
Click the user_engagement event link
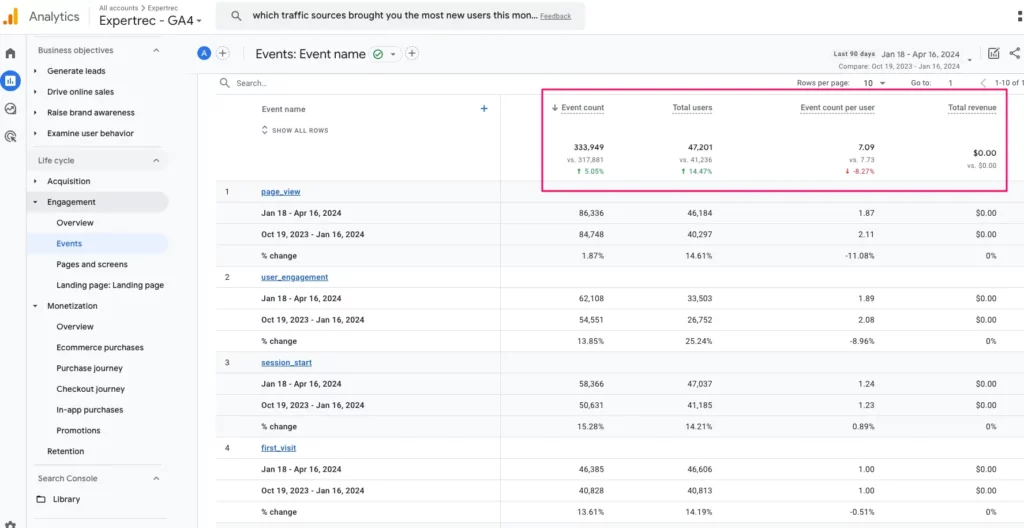point(294,277)
